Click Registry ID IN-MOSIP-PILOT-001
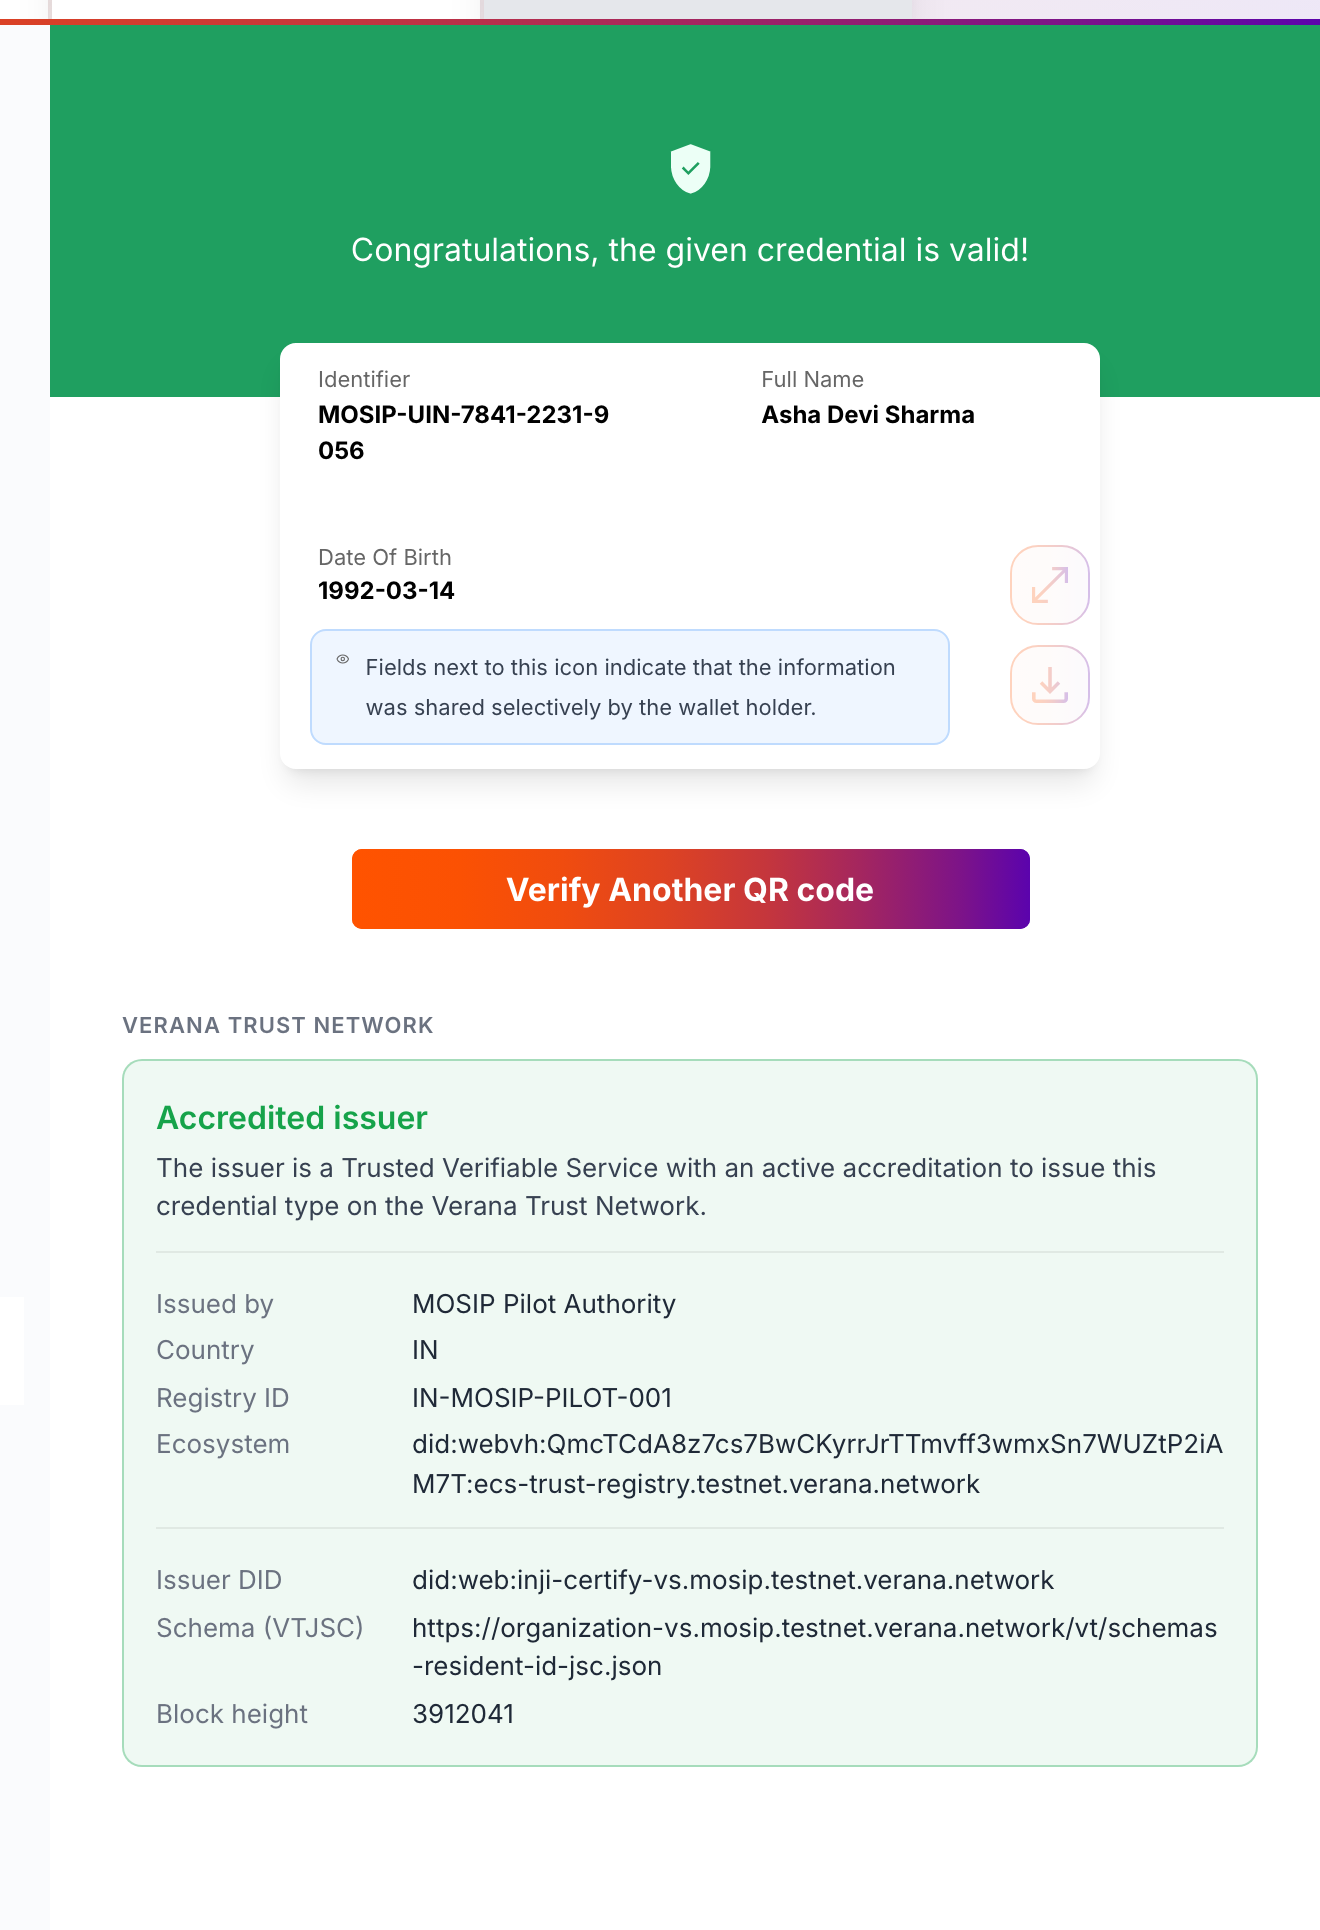This screenshot has height=1930, width=1320. [x=542, y=1398]
